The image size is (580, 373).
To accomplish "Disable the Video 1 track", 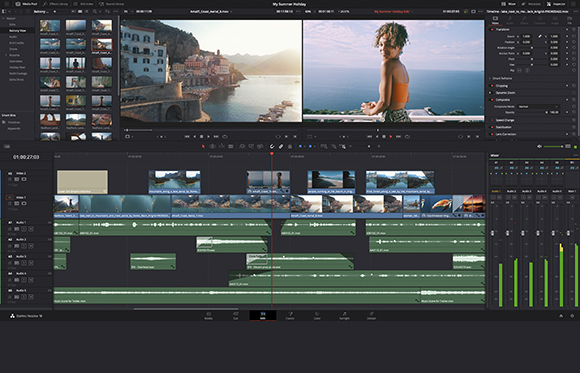I will tap(24, 204).
